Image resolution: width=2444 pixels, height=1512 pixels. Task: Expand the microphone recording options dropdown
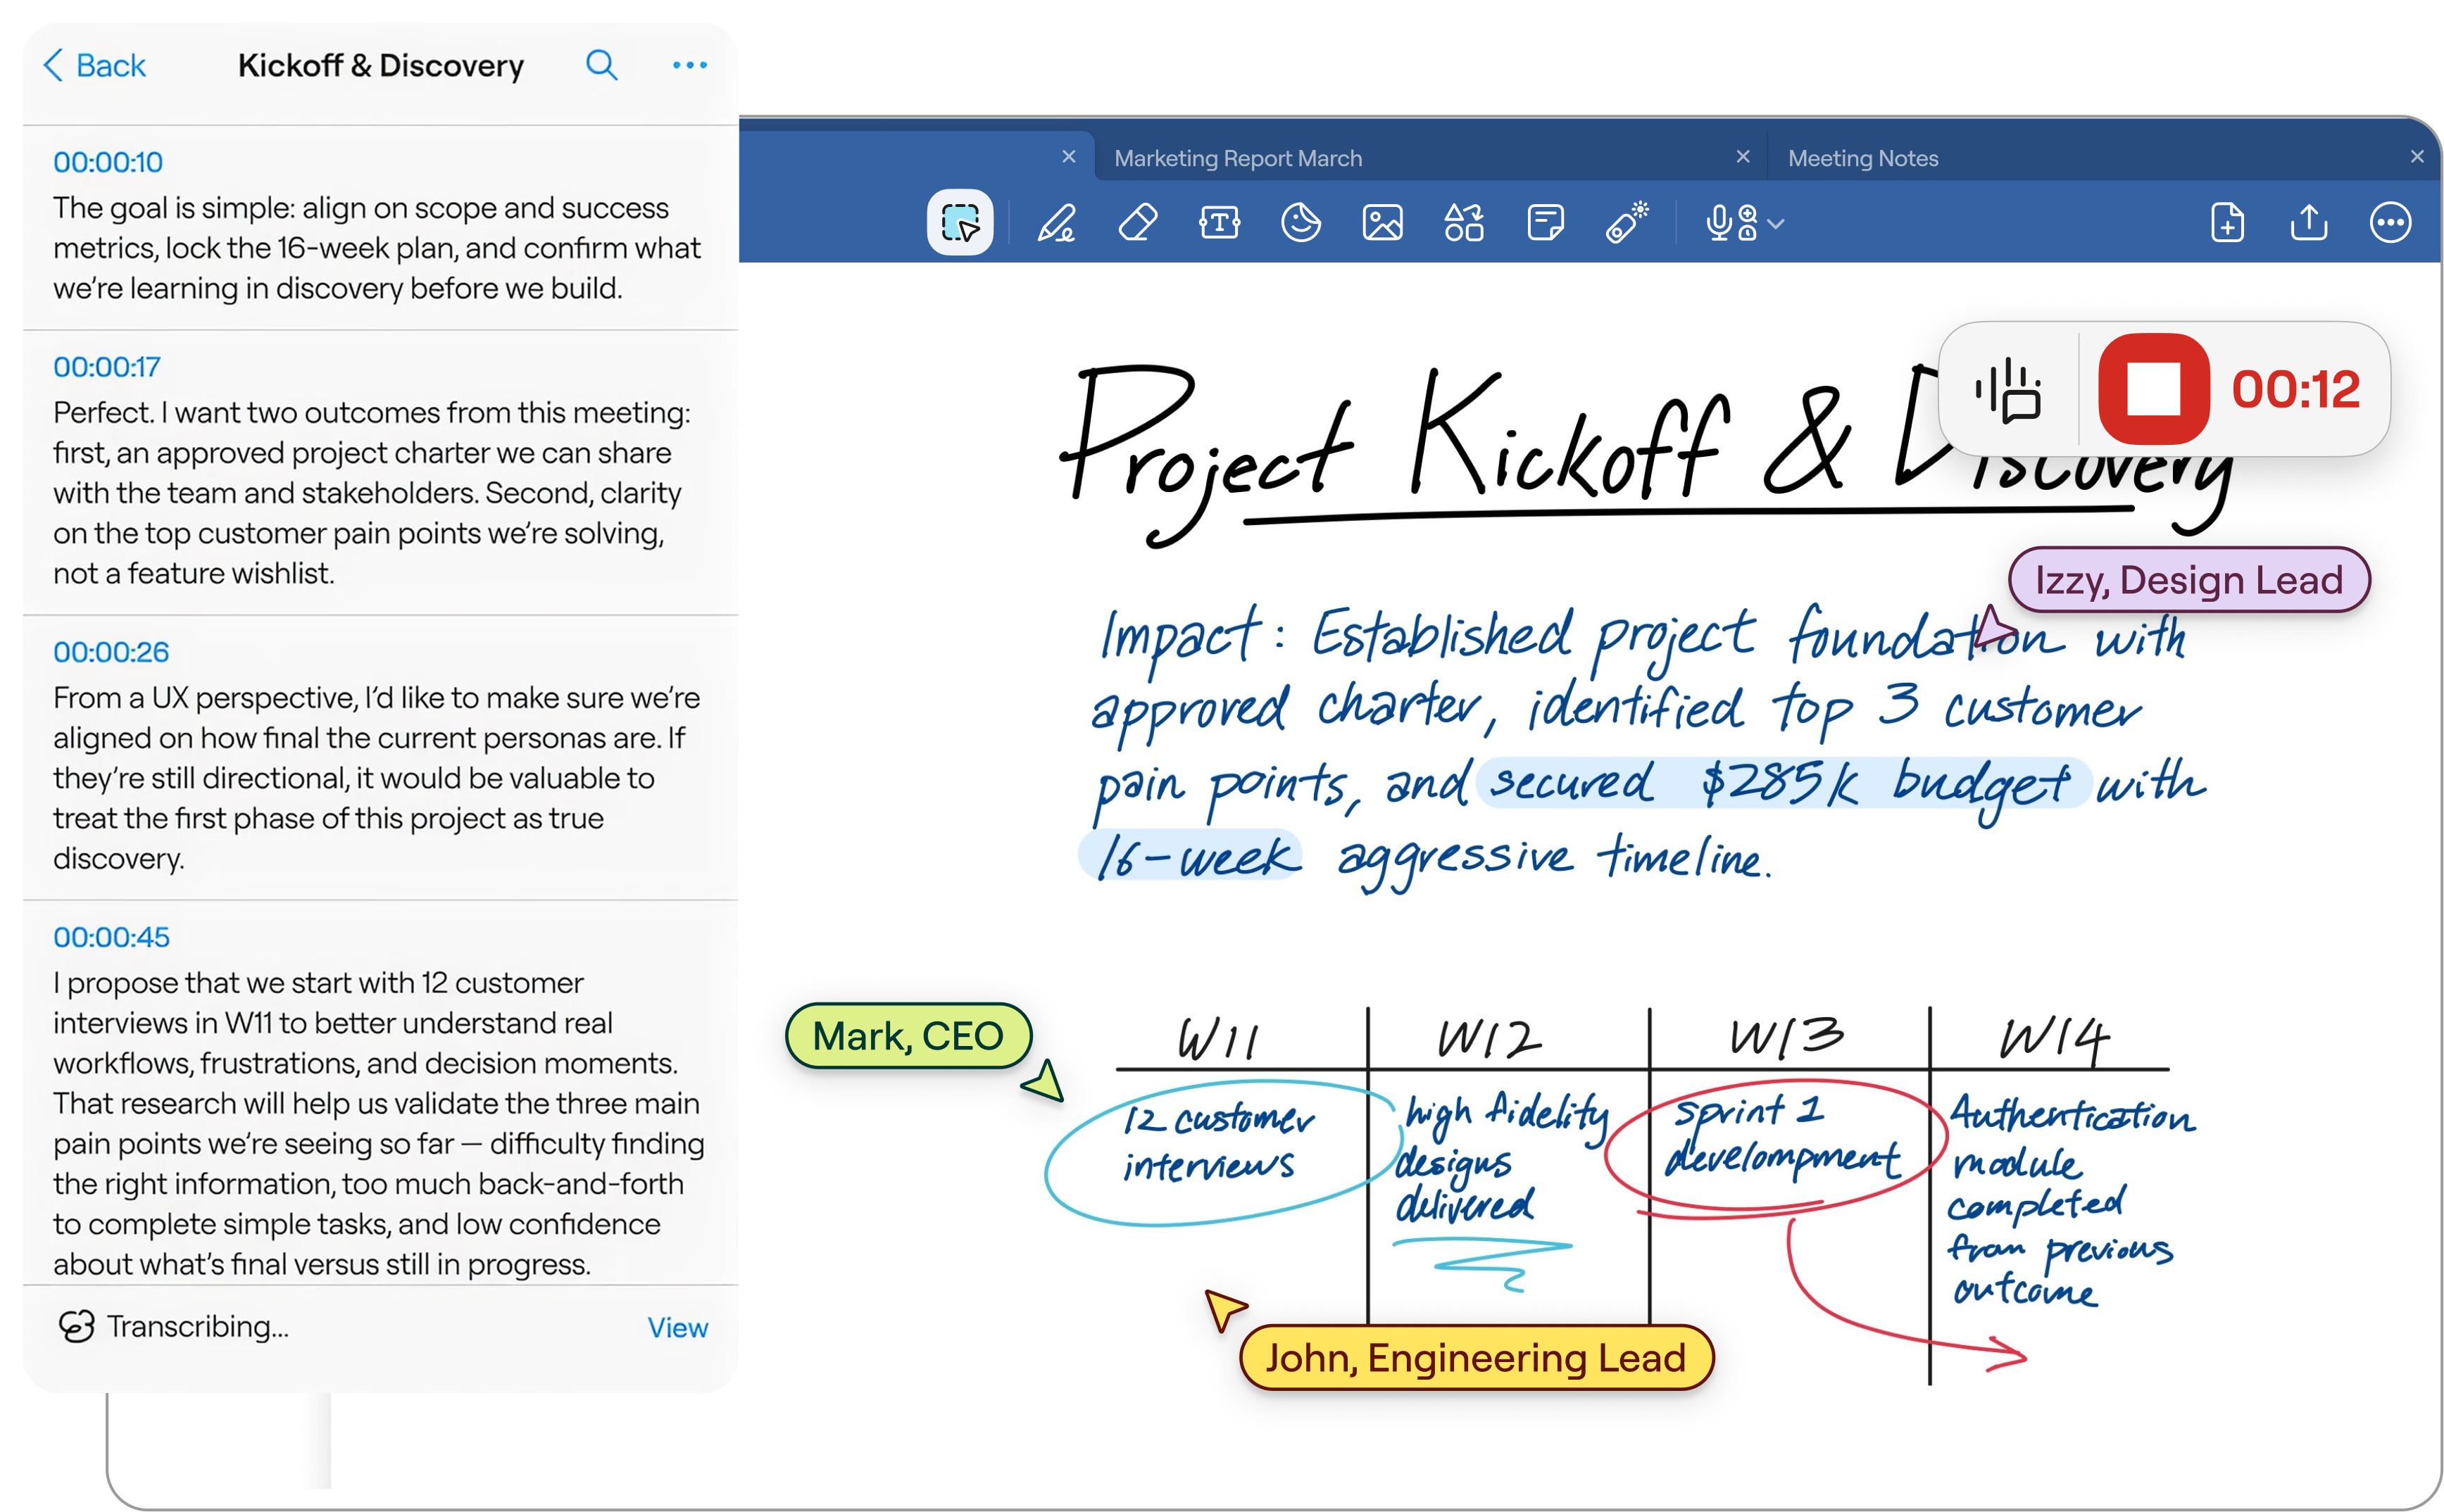(1775, 223)
